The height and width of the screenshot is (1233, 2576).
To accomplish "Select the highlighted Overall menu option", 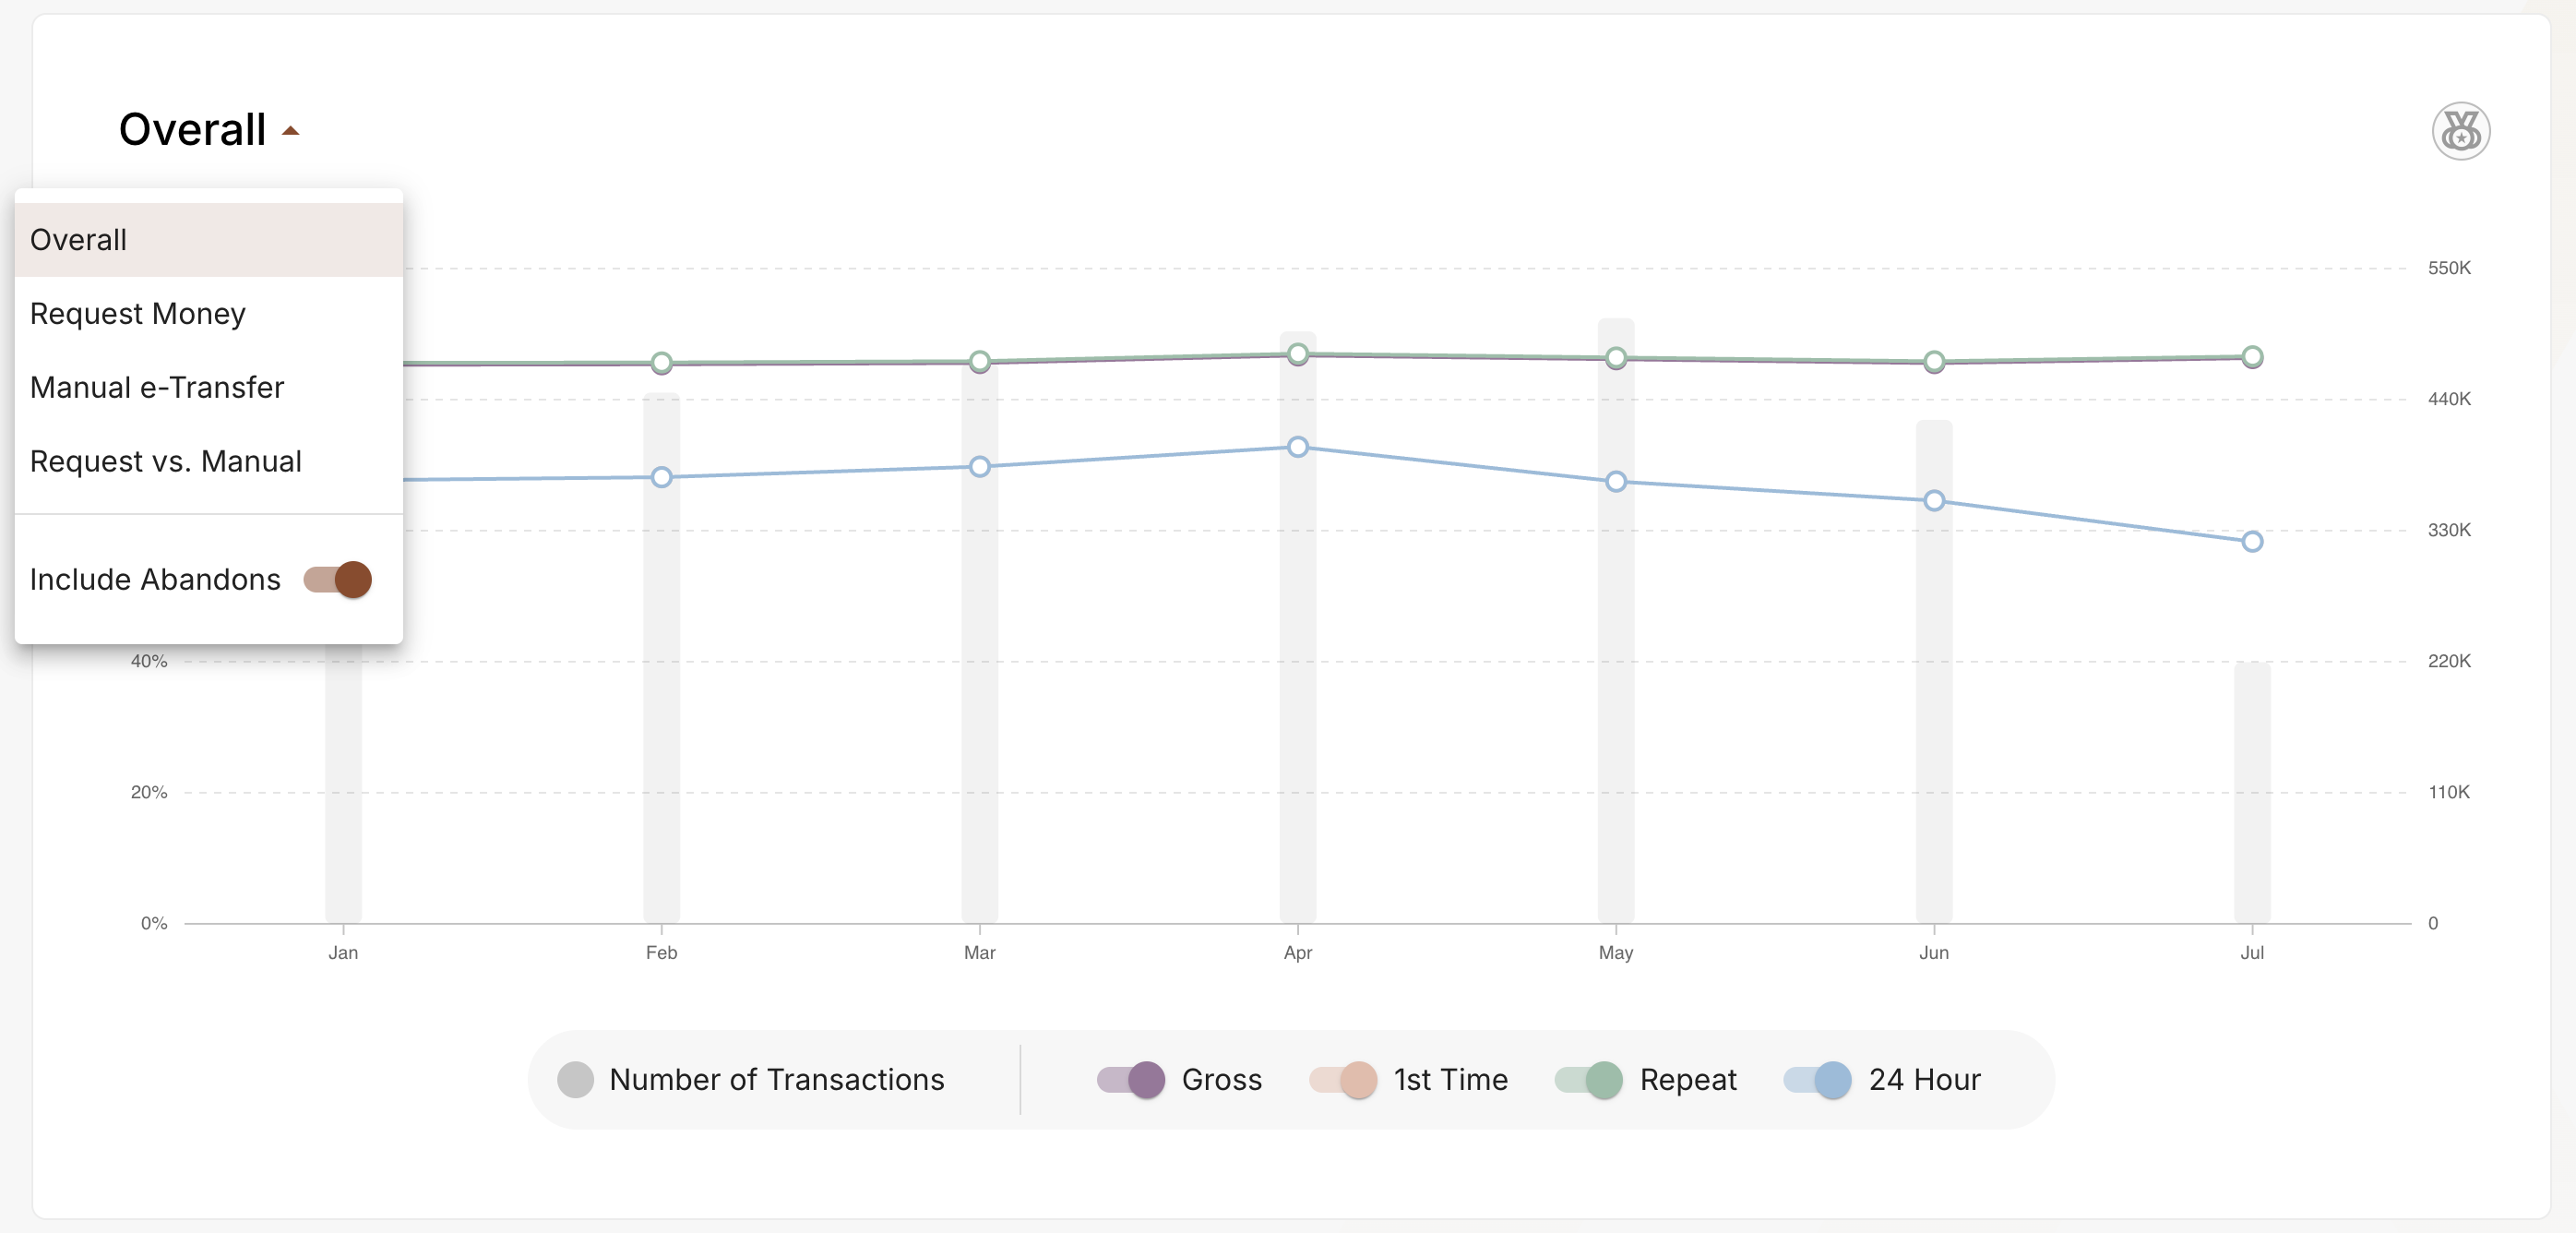I will [78, 239].
